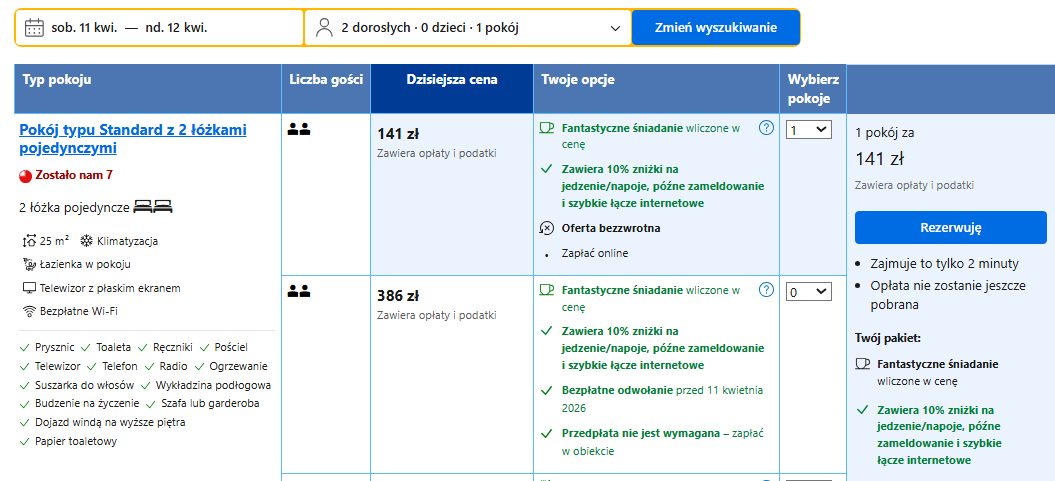The image size is (1055, 481).
Task: Click Bezpłatne odwołanie przed 11 kwietnia text
Action: pos(662,399)
